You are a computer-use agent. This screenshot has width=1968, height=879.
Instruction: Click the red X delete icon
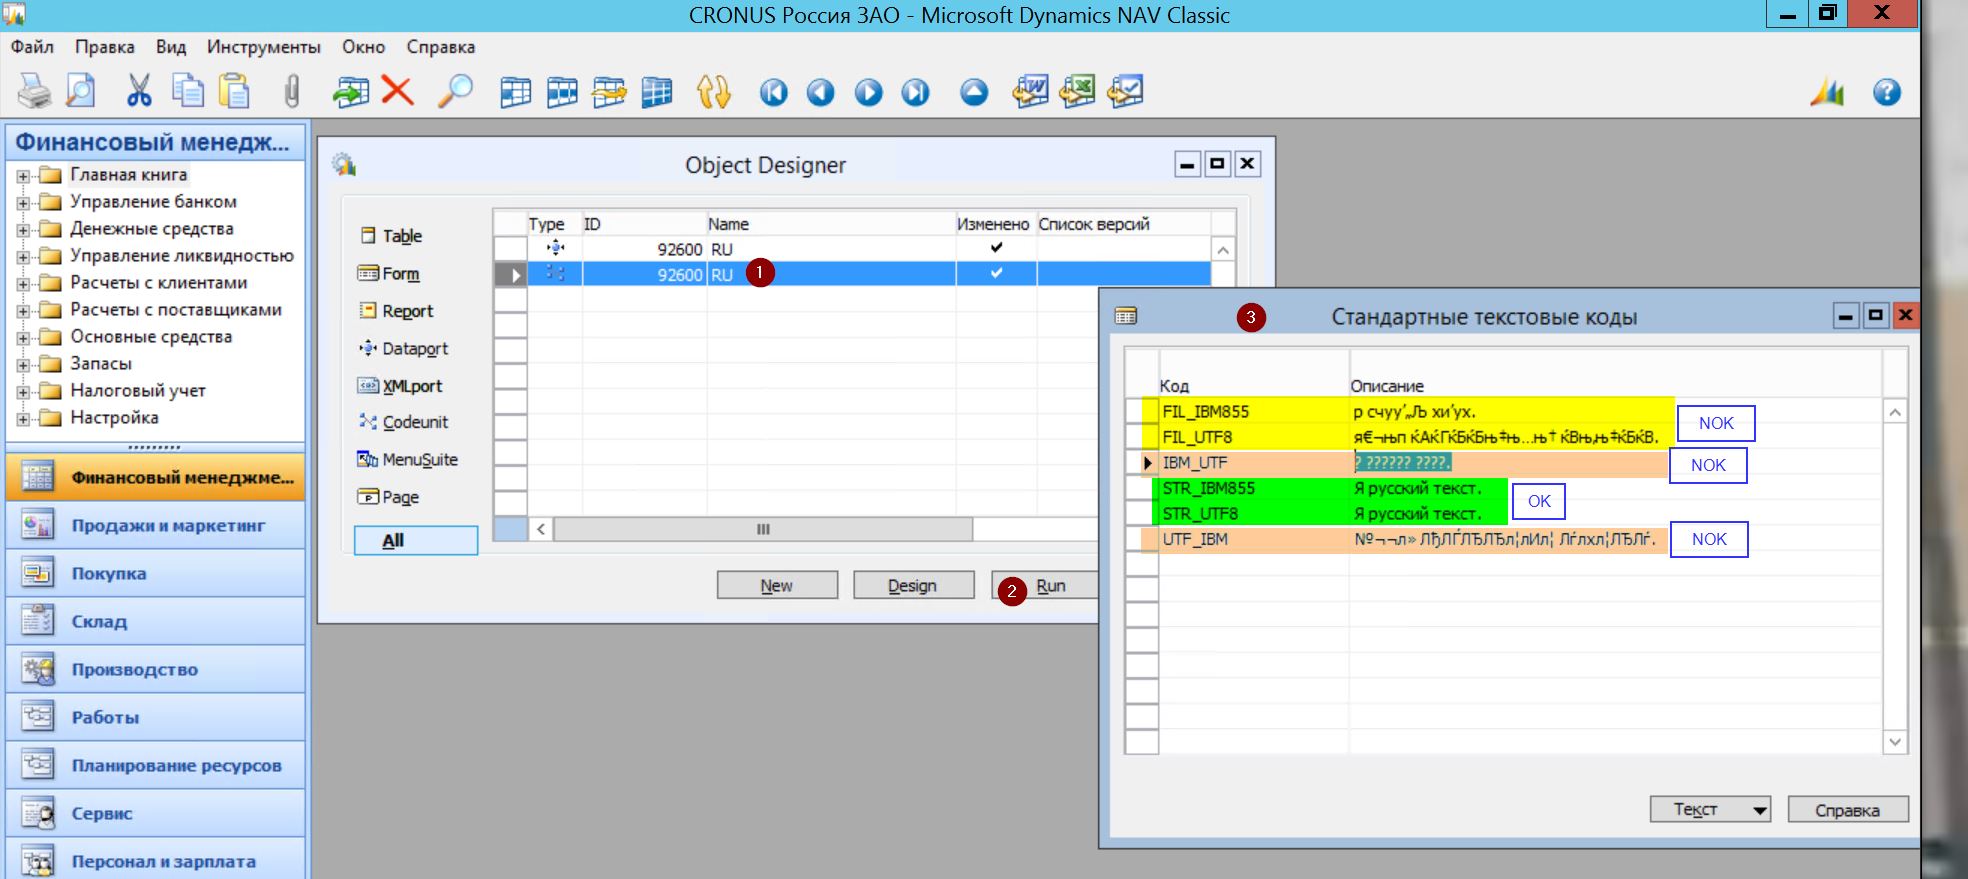pyautogui.click(x=397, y=92)
